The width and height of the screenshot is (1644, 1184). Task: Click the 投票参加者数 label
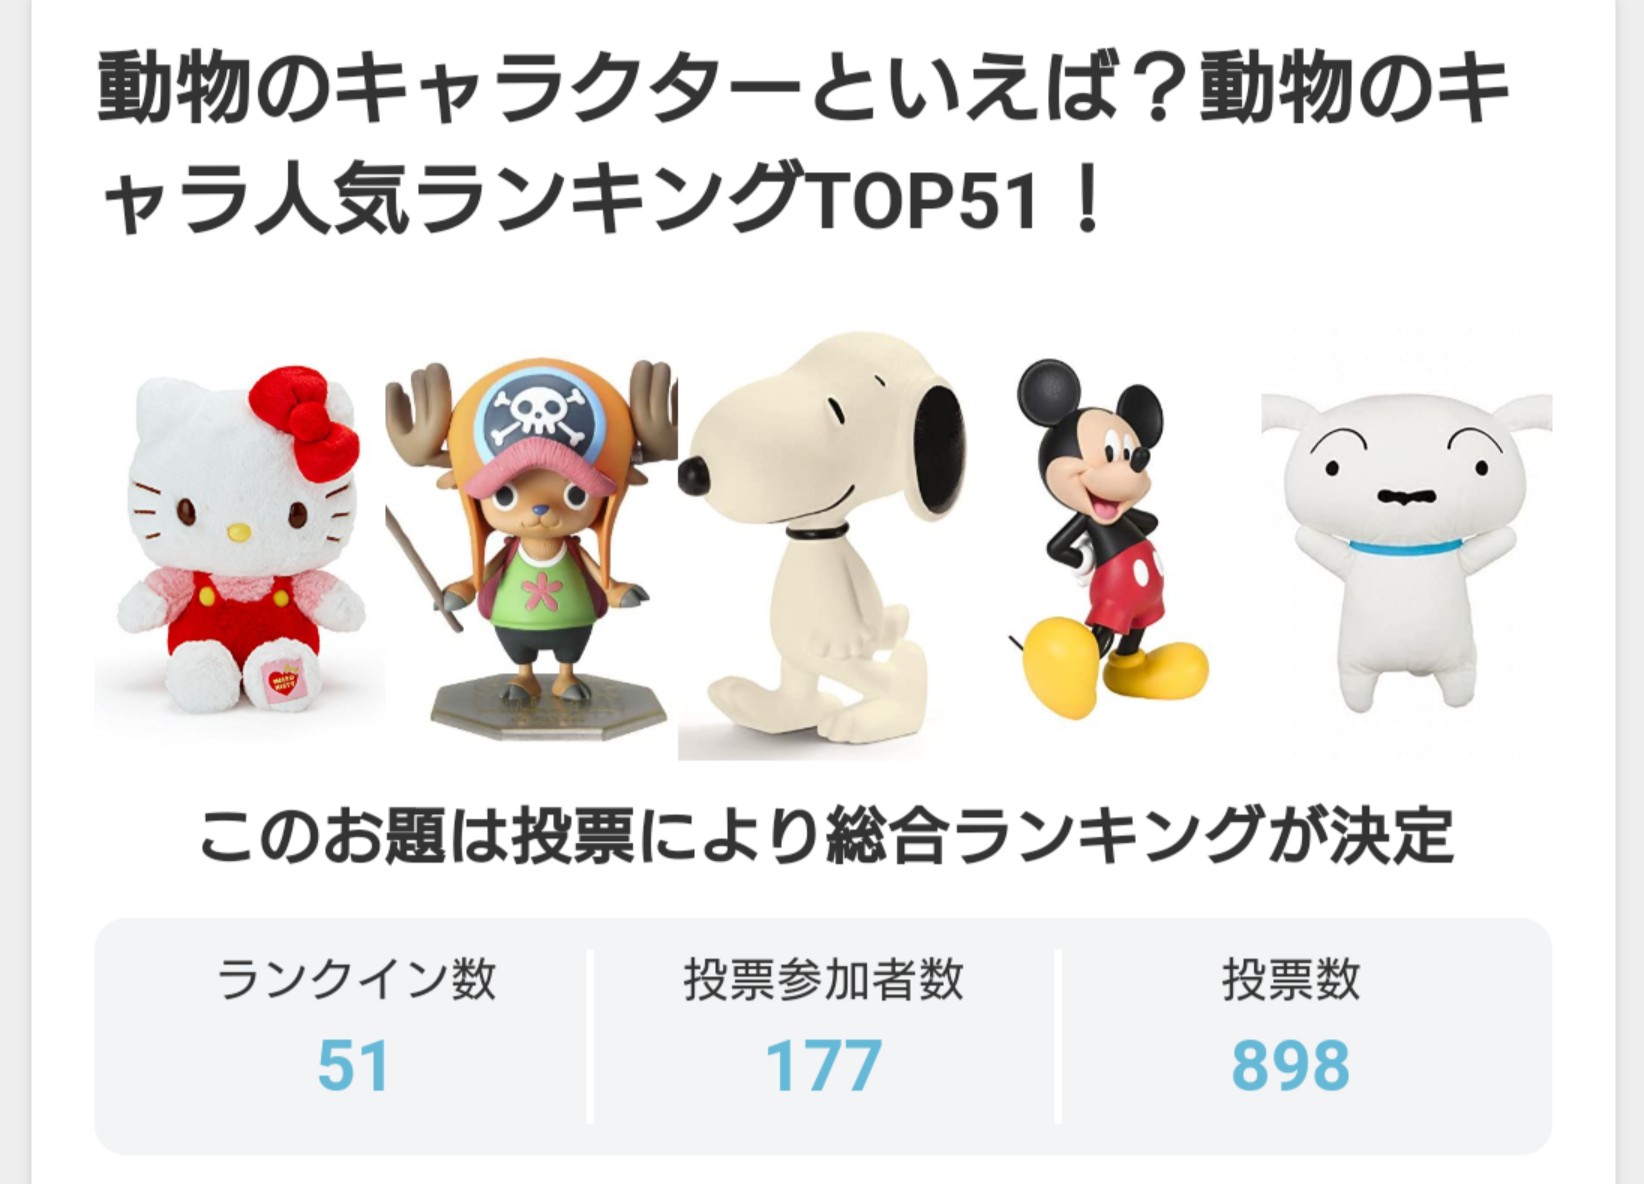(x=824, y=980)
